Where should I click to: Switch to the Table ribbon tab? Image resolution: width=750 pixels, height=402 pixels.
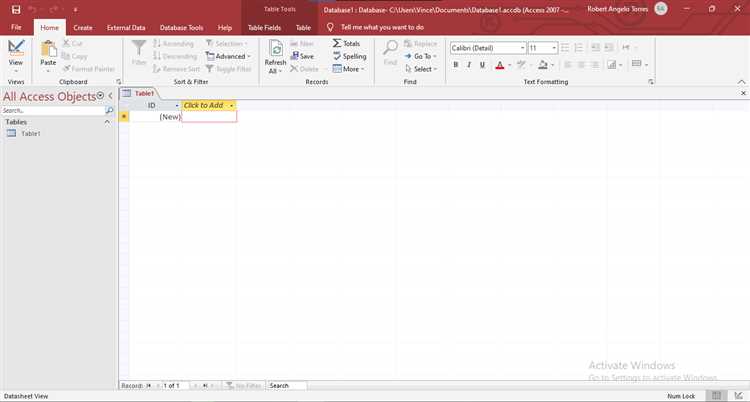click(x=303, y=28)
